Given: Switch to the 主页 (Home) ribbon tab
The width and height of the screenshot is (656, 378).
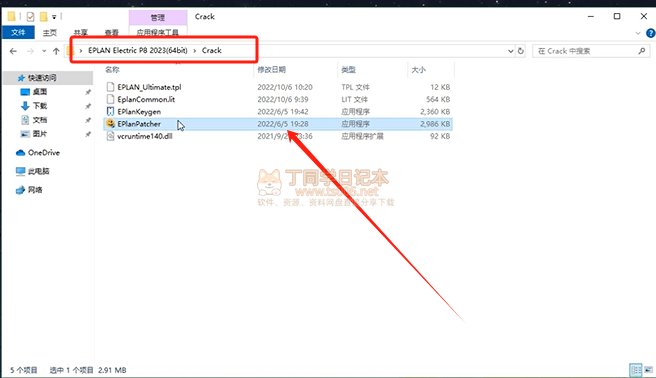Looking at the screenshot, I should tap(49, 32).
